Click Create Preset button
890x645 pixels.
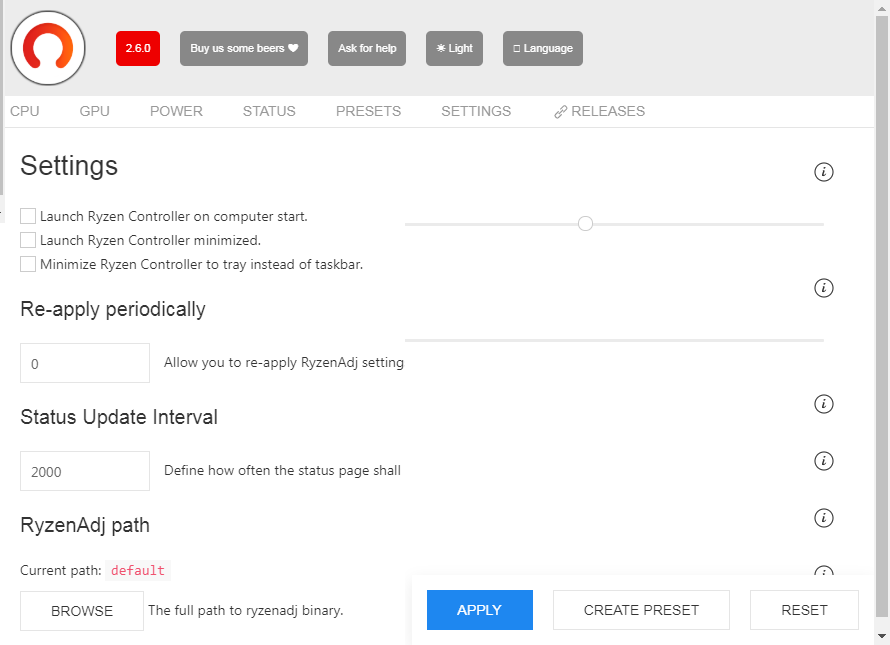click(641, 610)
